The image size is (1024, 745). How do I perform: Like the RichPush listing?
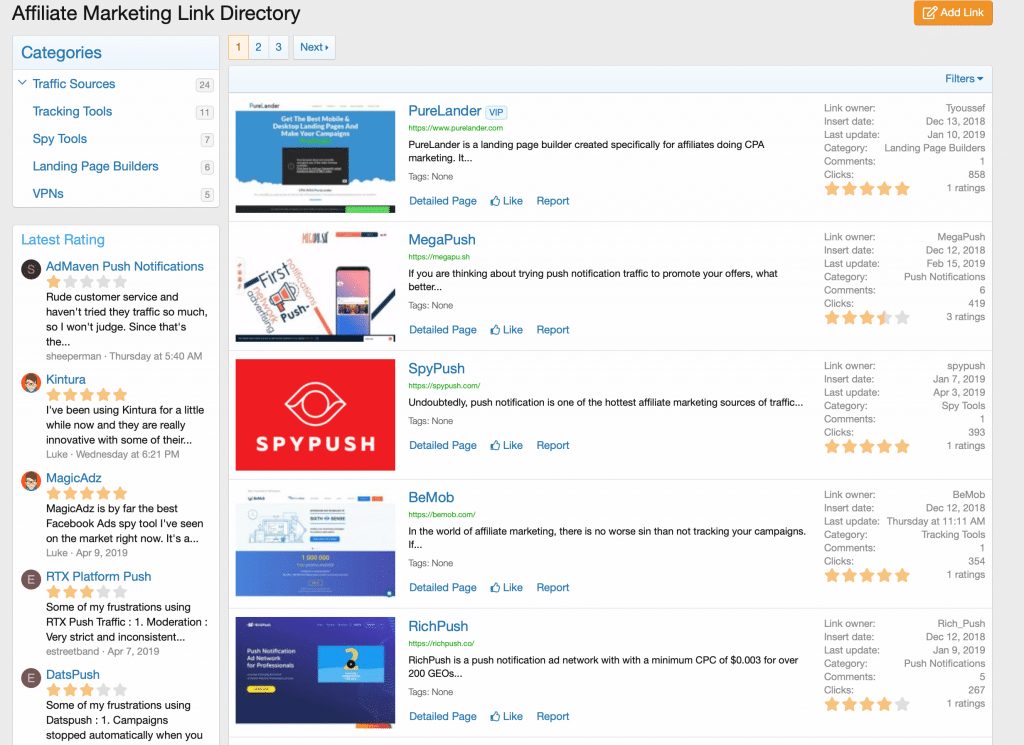click(x=507, y=716)
